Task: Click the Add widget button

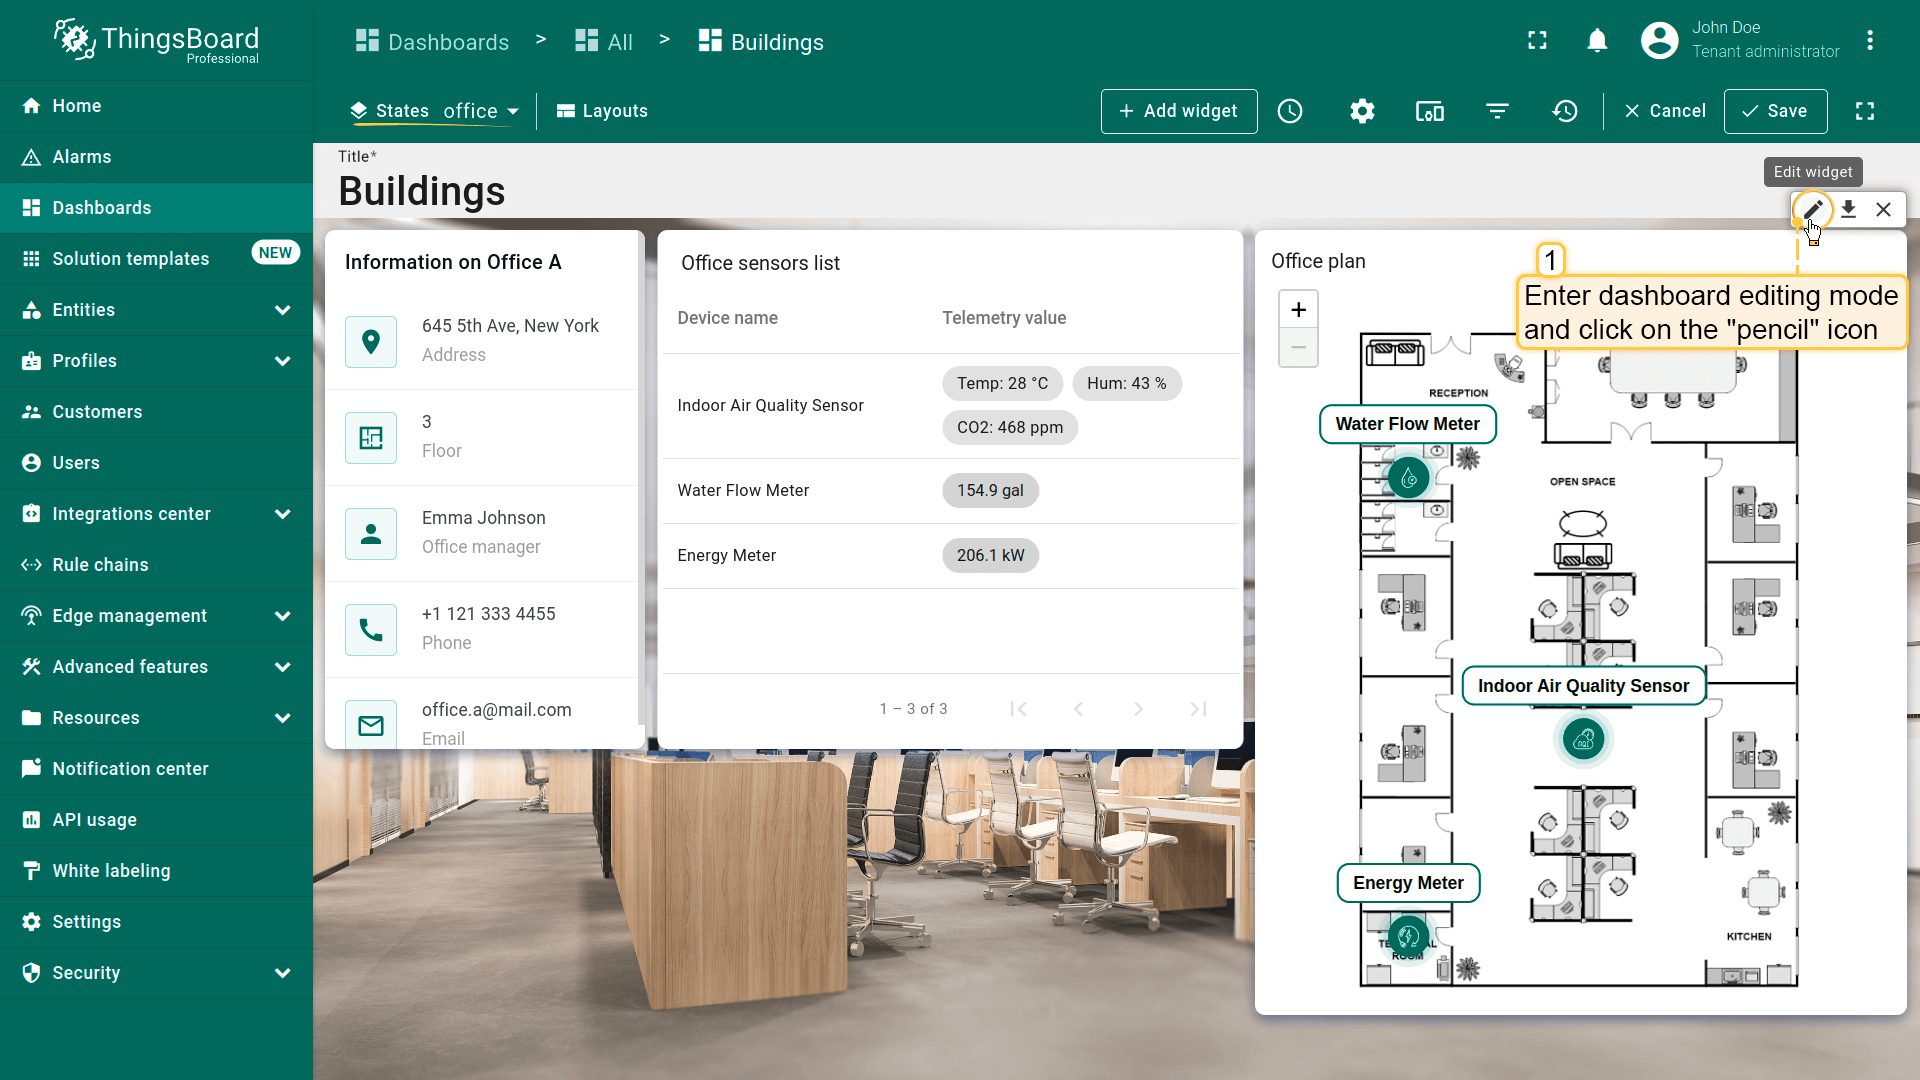Action: (x=1179, y=111)
